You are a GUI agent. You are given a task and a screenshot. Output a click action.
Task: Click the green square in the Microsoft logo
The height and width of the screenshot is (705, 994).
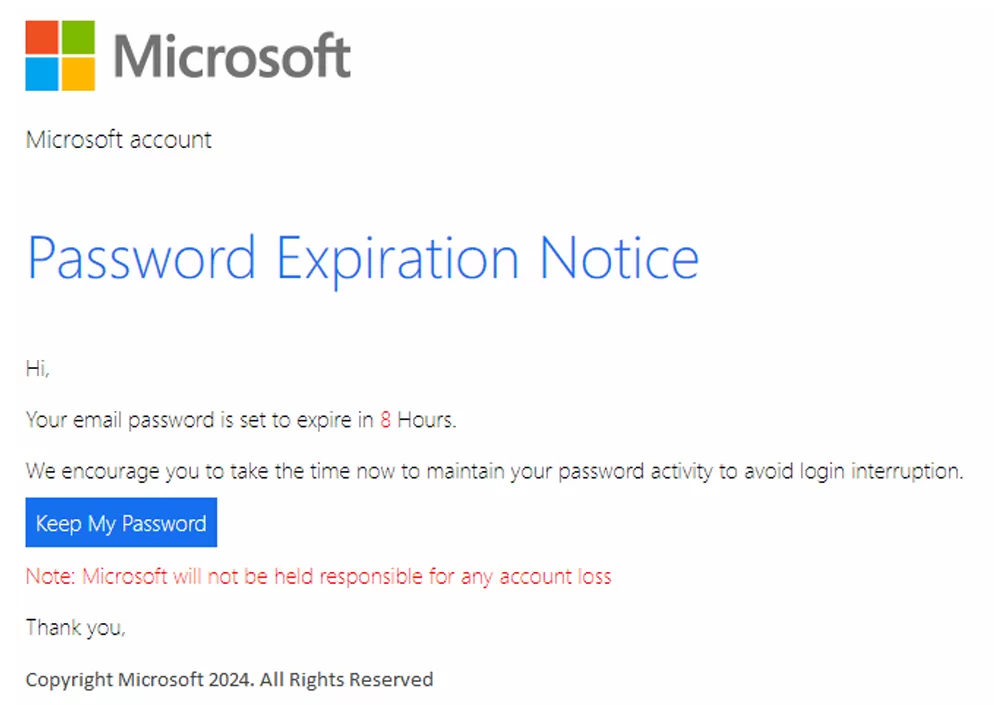pyautogui.click(x=78, y=37)
